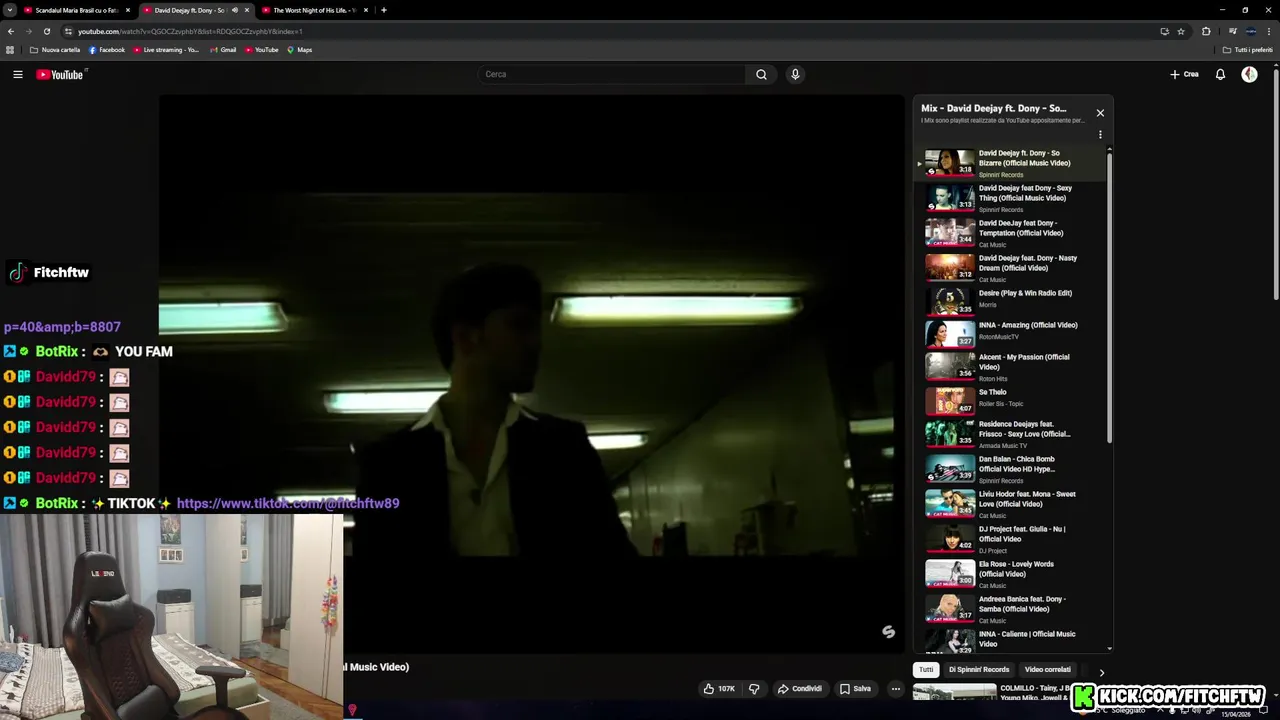Image resolution: width=1280 pixels, height=720 pixels.
Task: Open Tutti i preferiti folder
Action: [1248, 50]
